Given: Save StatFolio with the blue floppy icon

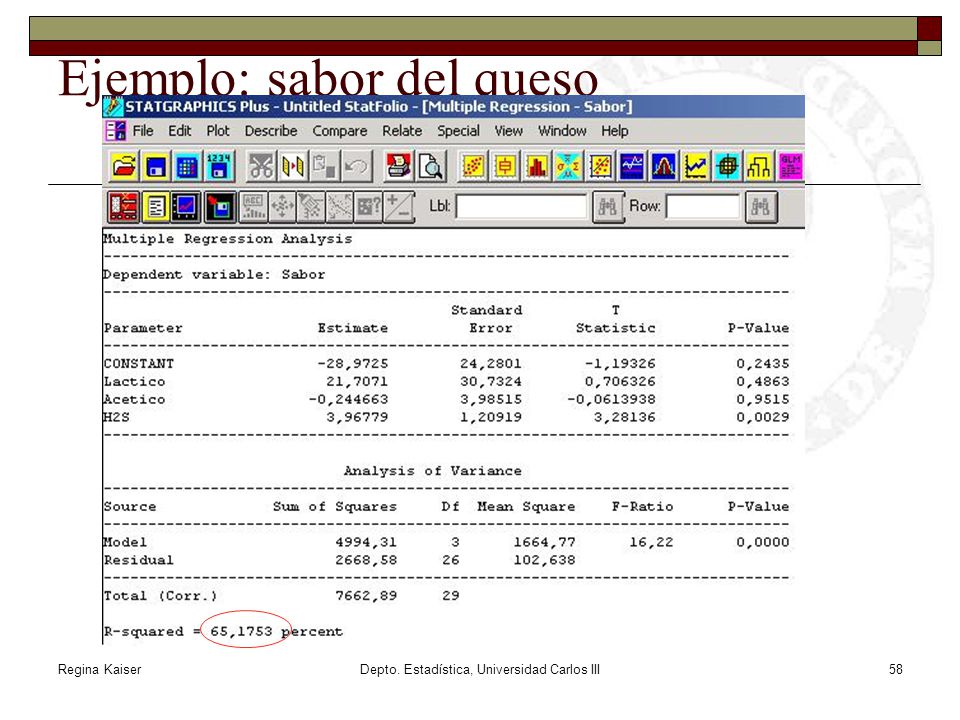Looking at the screenshot, I should click(156, 166).
